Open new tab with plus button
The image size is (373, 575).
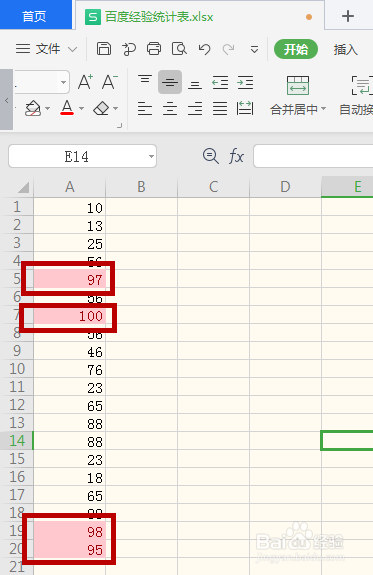[348, 16]
